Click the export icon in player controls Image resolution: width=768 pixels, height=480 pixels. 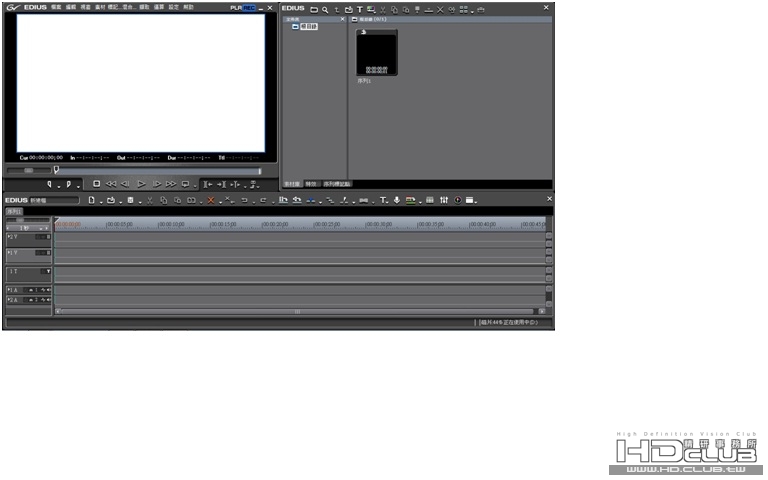coord(254,185)
